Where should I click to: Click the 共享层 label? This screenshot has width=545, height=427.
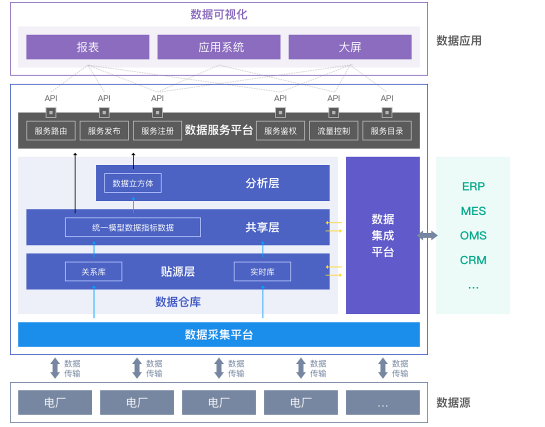(262, 227)
